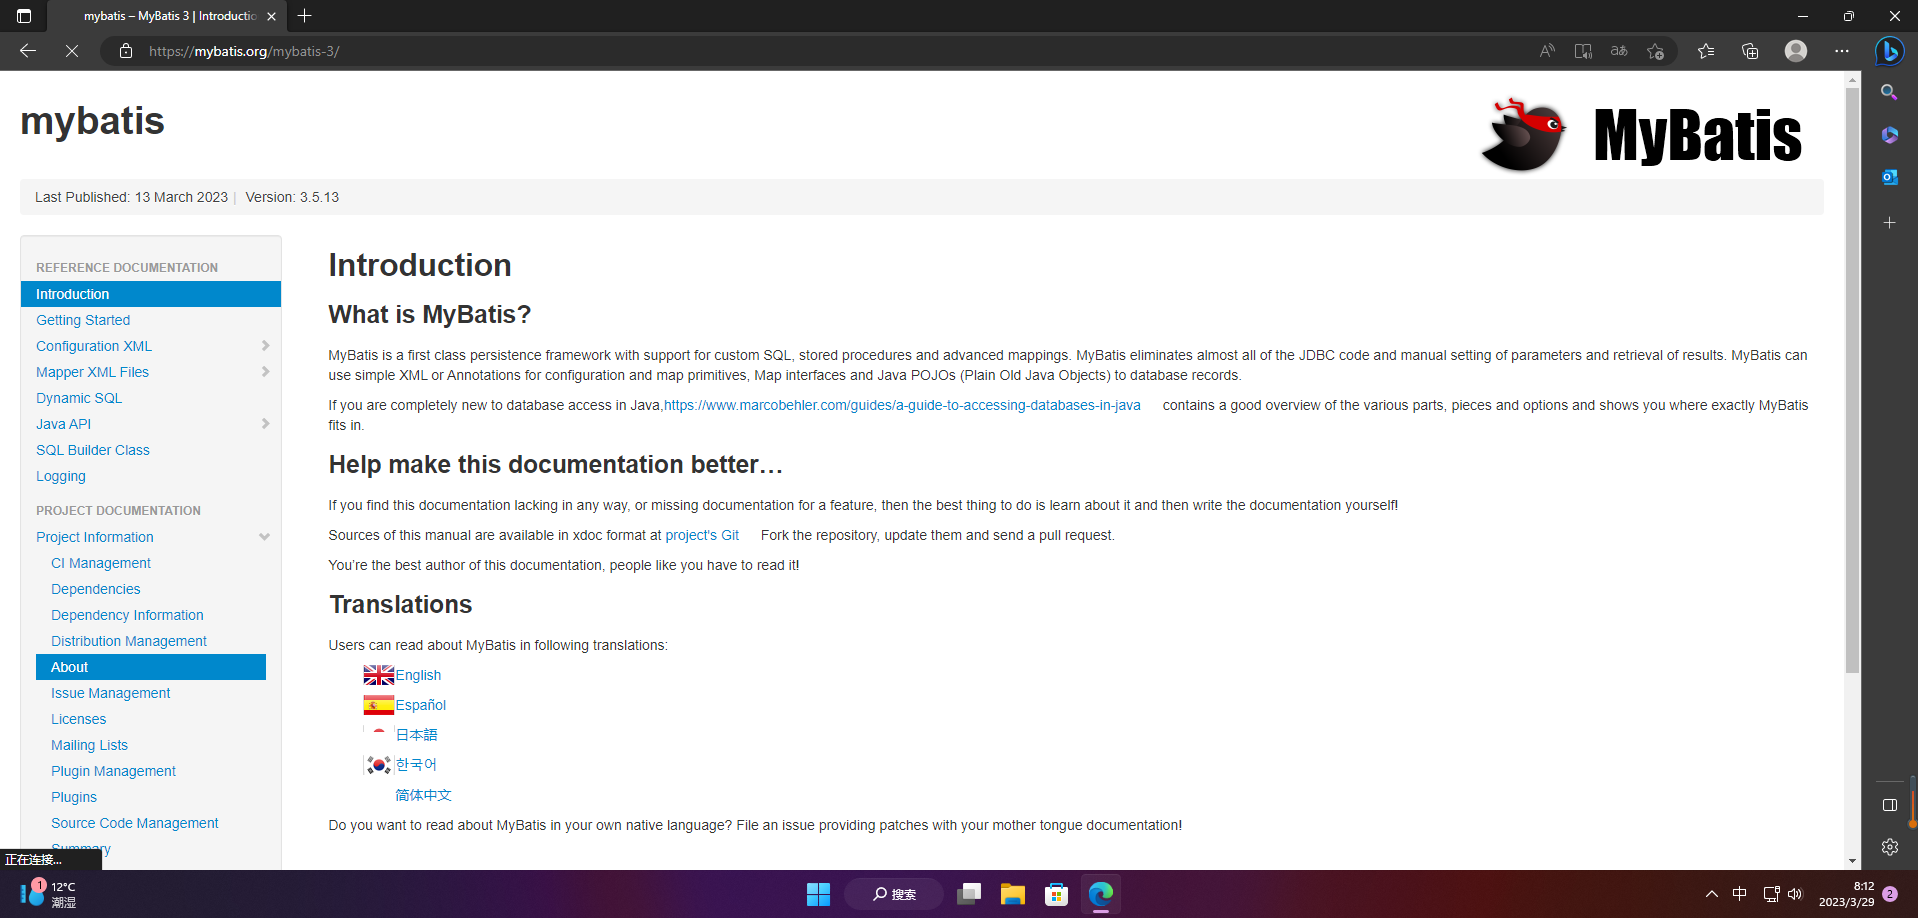Choose the Español translation link
This screenshot has height=918, width=1918.
[x=421, y=705]
